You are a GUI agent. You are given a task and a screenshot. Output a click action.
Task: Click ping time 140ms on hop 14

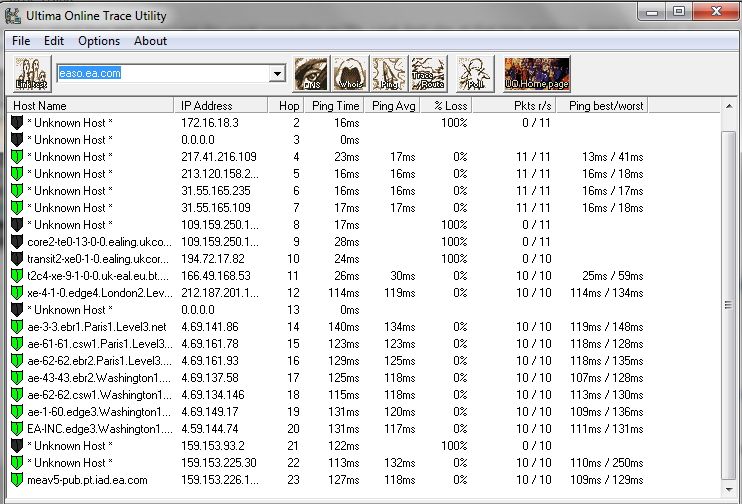pyautogui.click(x=344, y=327)
